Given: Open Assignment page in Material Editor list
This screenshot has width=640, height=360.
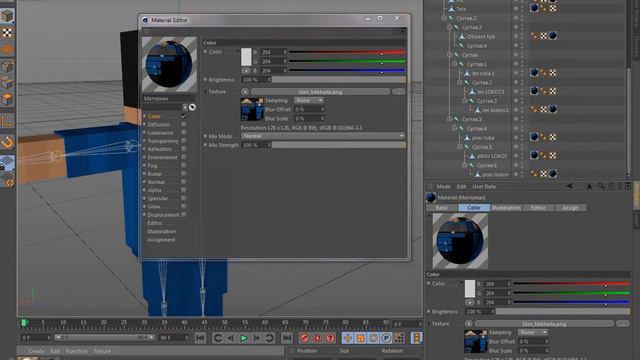Looking at the screenshot, I should 161,240.
